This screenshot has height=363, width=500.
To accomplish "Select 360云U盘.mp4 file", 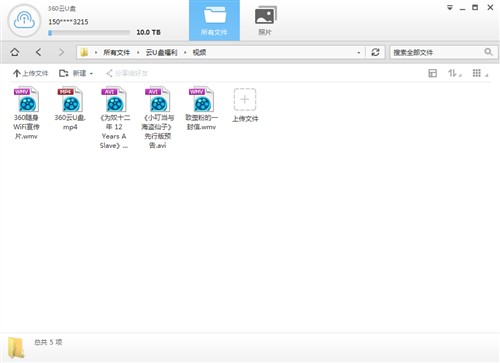I will (70, 109).
